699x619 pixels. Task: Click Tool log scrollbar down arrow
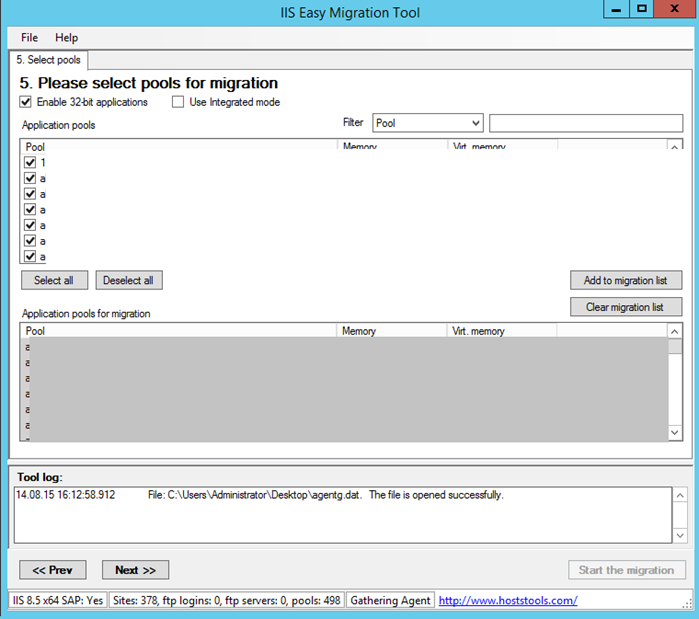point(680,535)
